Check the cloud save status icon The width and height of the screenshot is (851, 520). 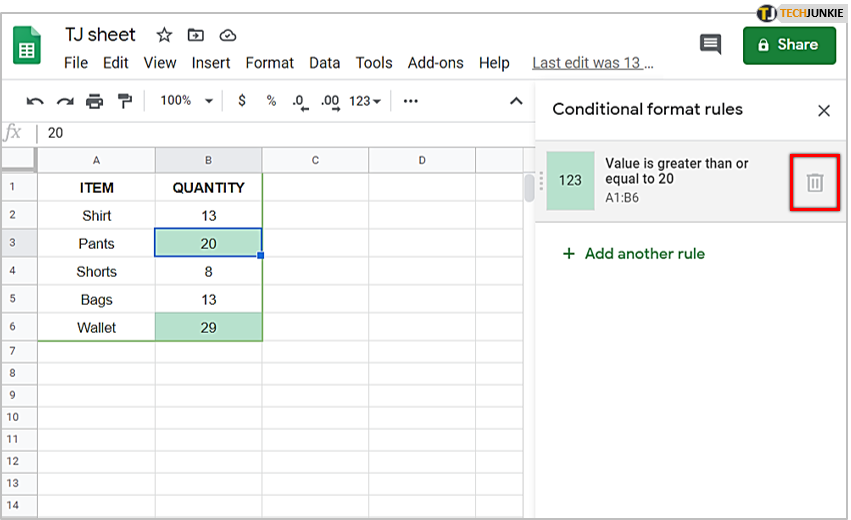pyautogui.click(x=227, y=36)
